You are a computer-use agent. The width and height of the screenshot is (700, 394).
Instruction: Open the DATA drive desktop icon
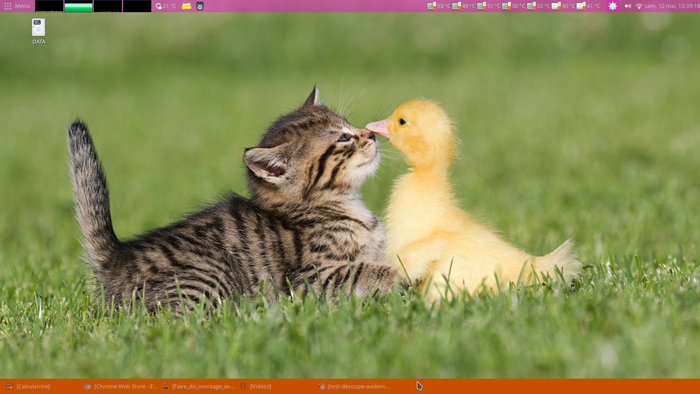[38, 31]
